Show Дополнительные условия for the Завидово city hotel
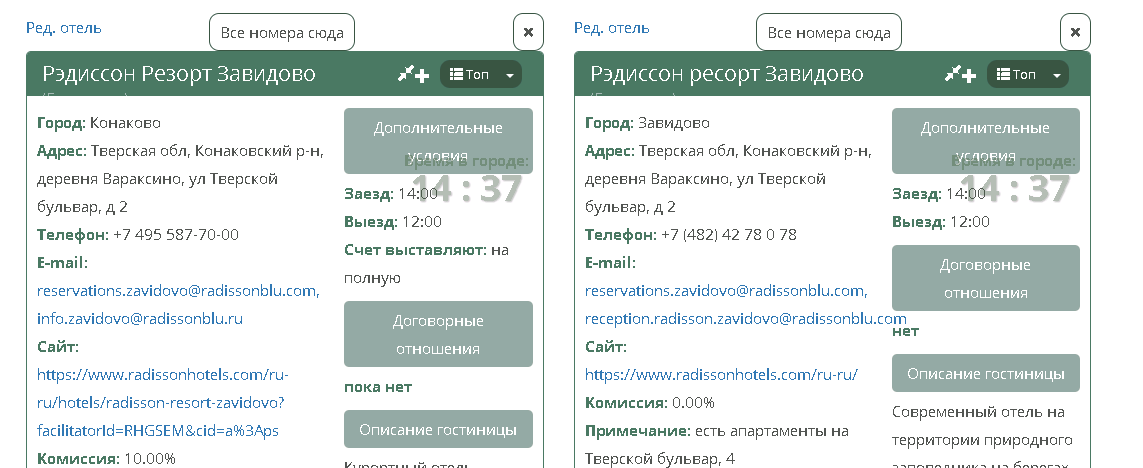Screen dimensions: 1143x468 (985, 141)
